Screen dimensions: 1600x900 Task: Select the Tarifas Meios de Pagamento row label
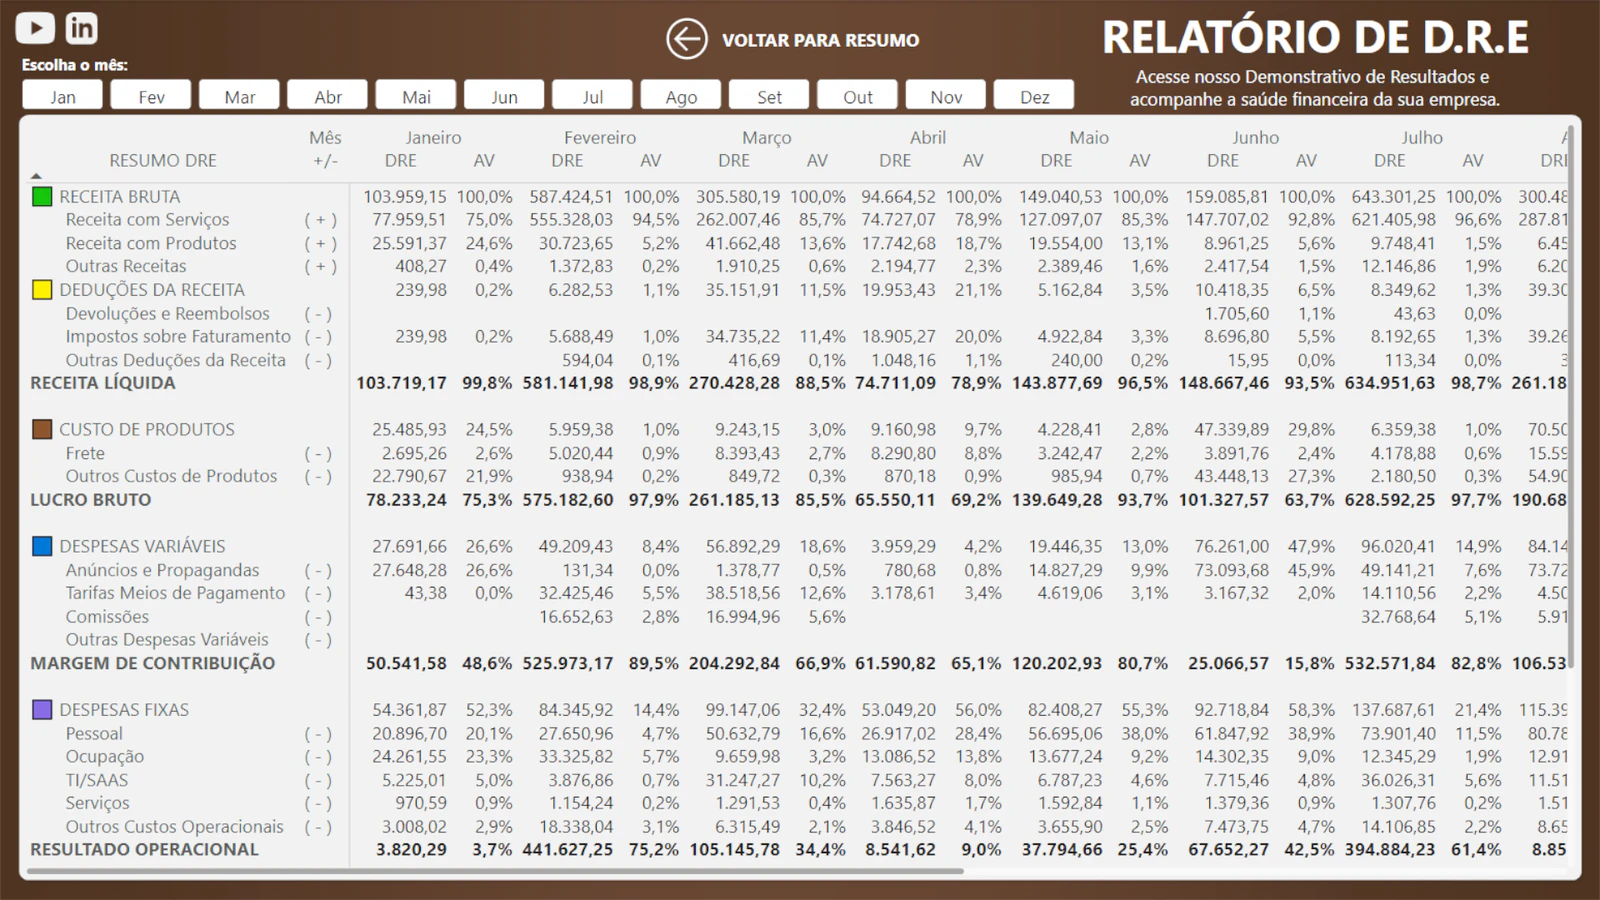[x=175, y=593]
